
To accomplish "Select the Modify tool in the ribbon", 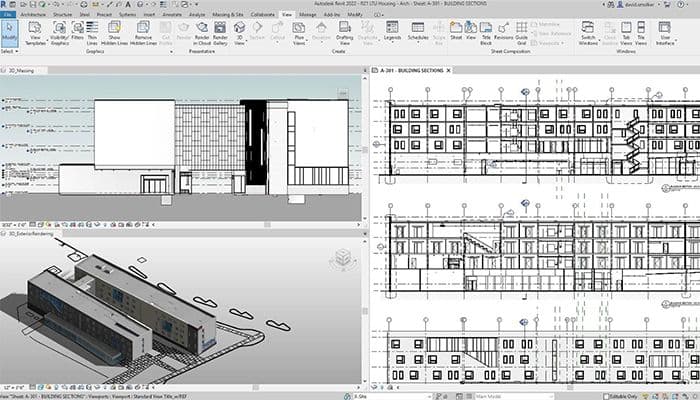I will pyautogui.click(x=9, y=33).
